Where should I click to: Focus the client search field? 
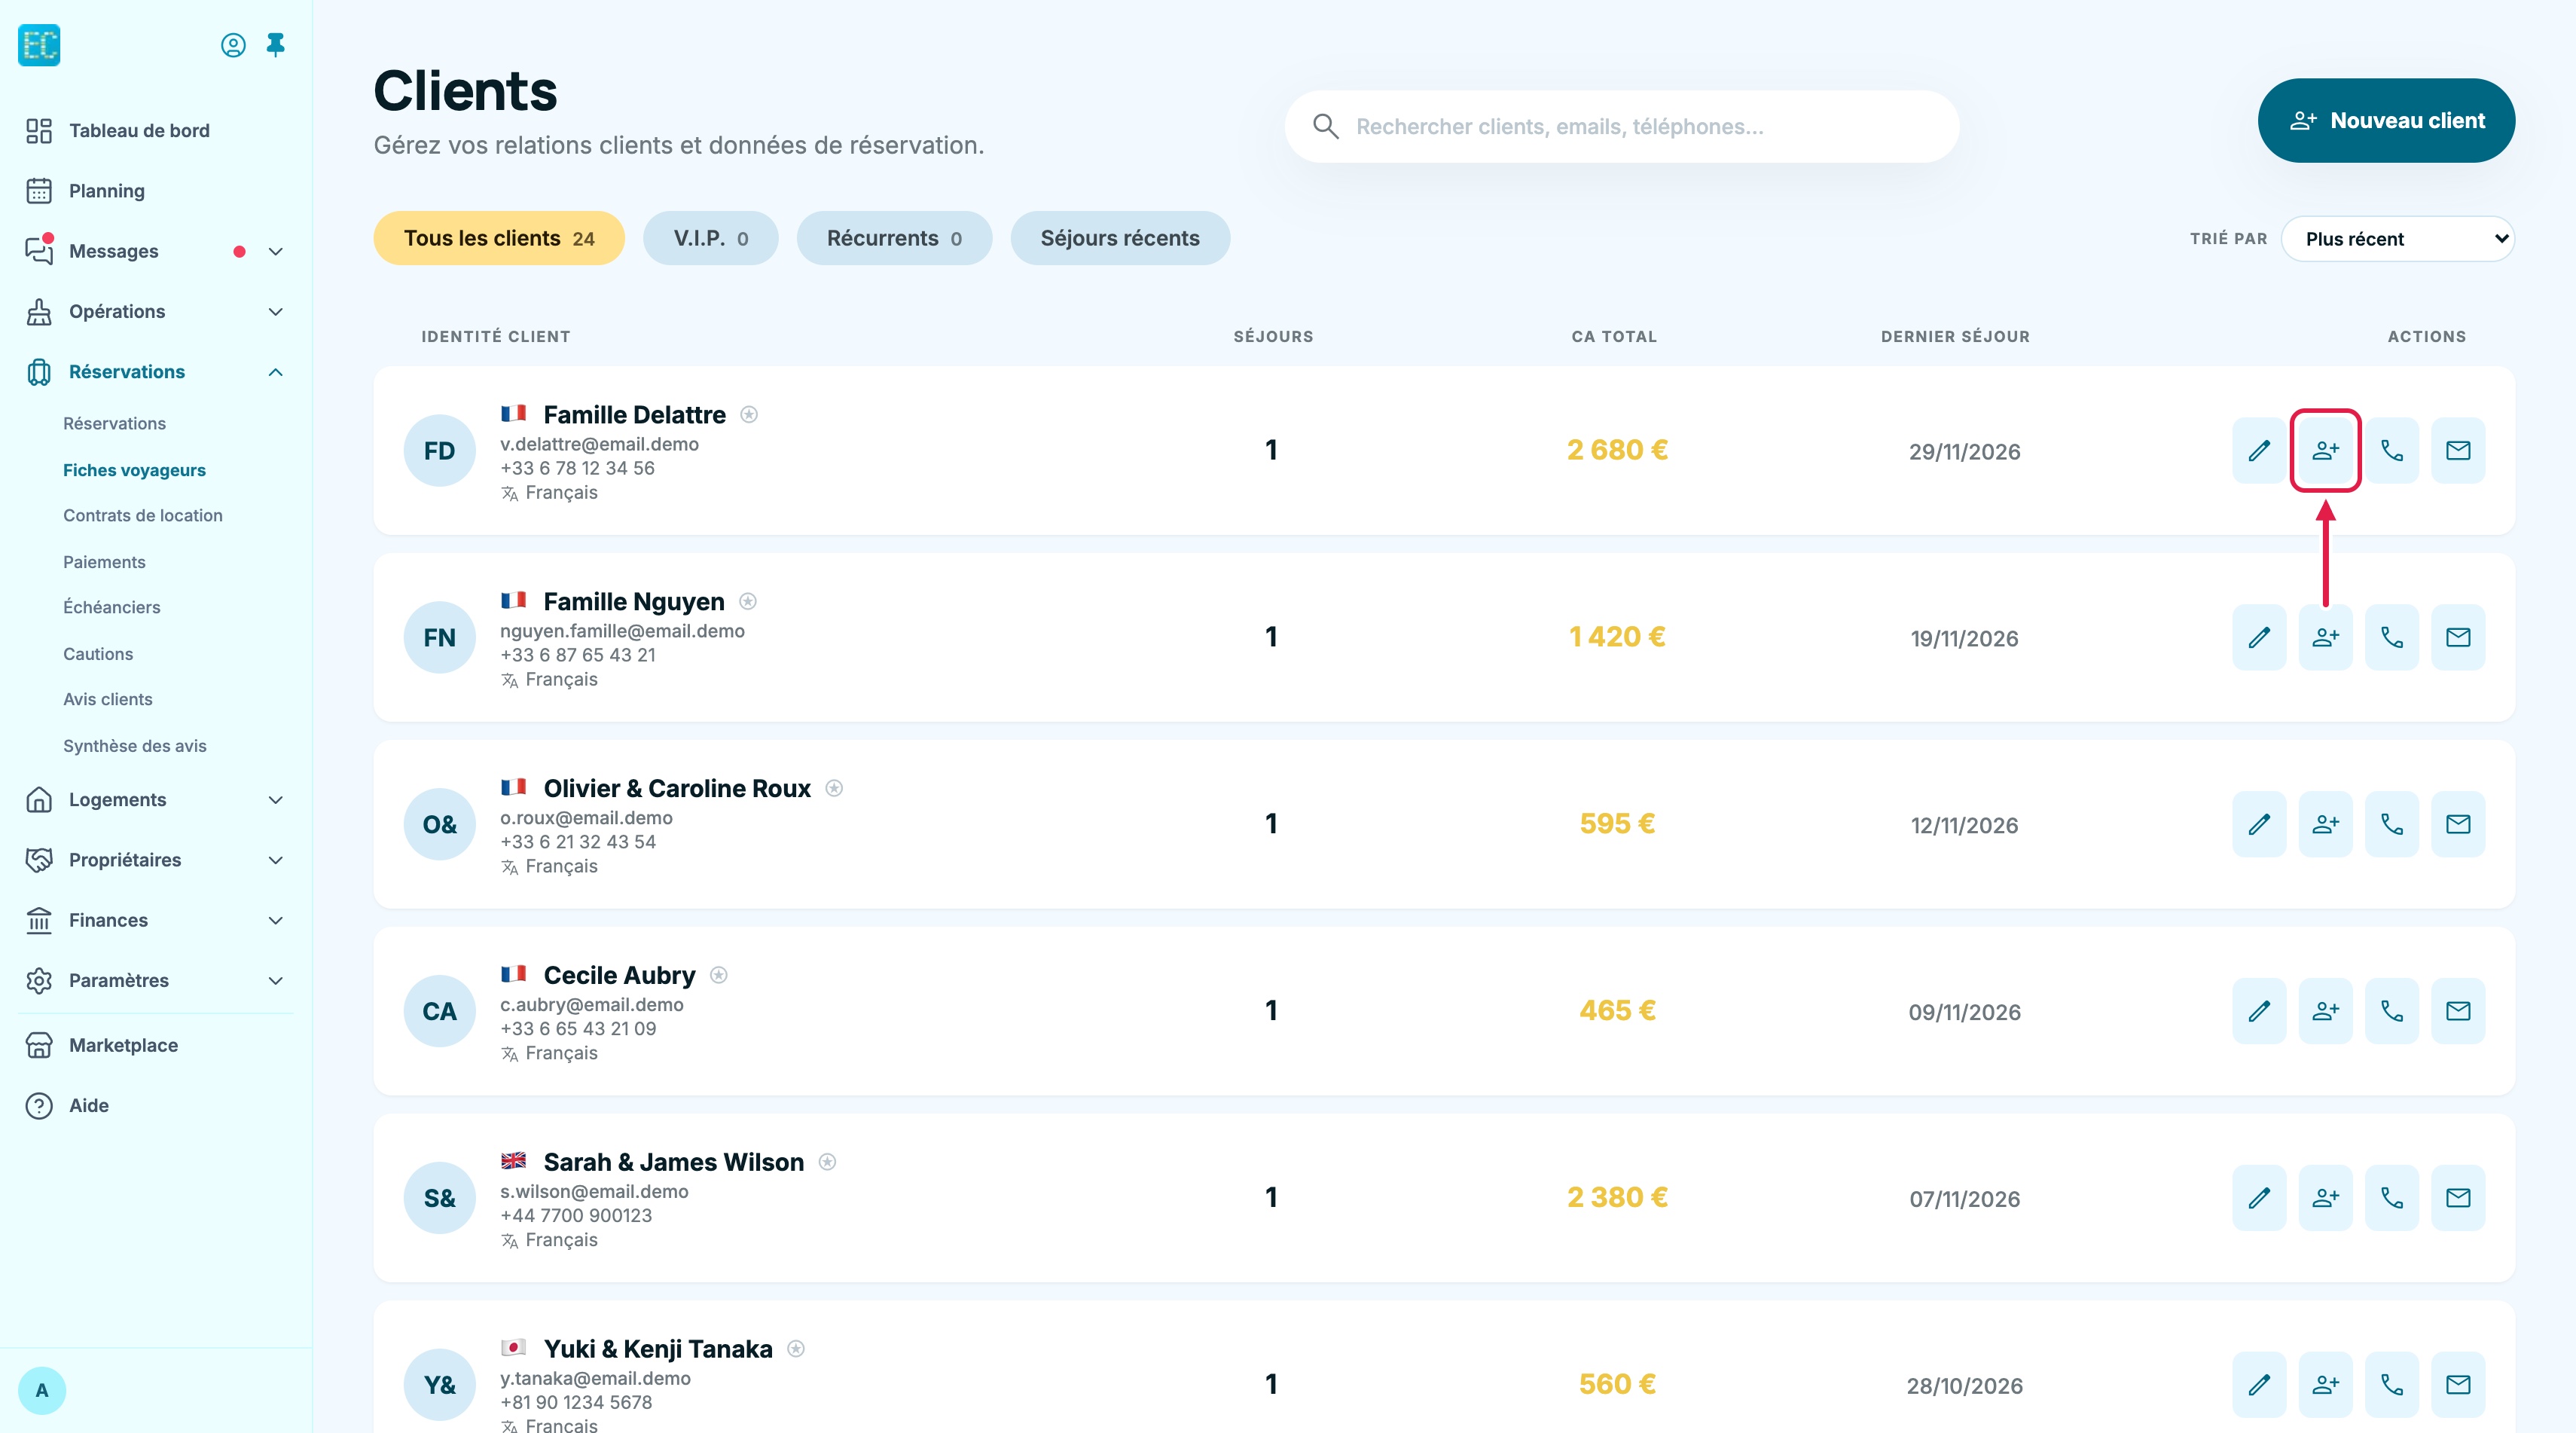click(x=1621, y=126)
